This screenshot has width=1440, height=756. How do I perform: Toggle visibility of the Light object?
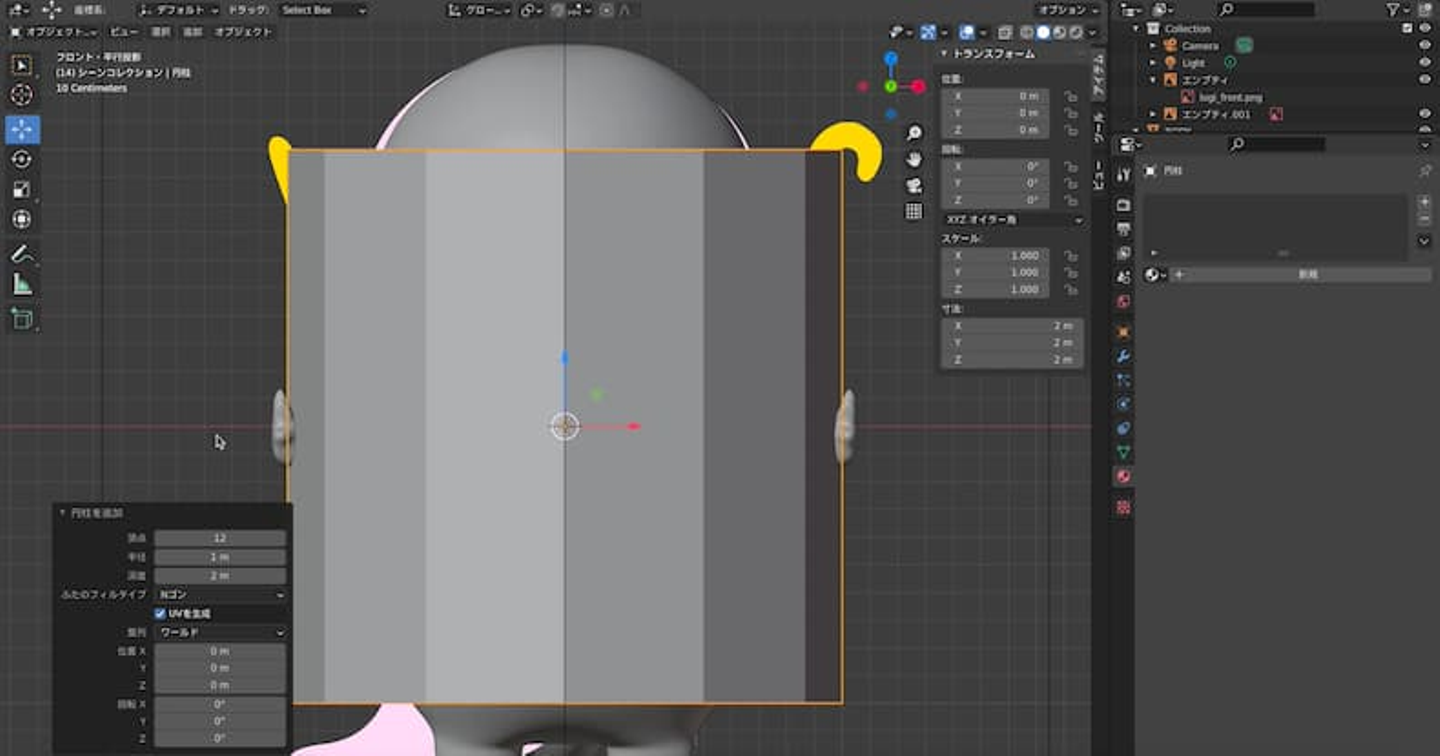pos(1425,63)
